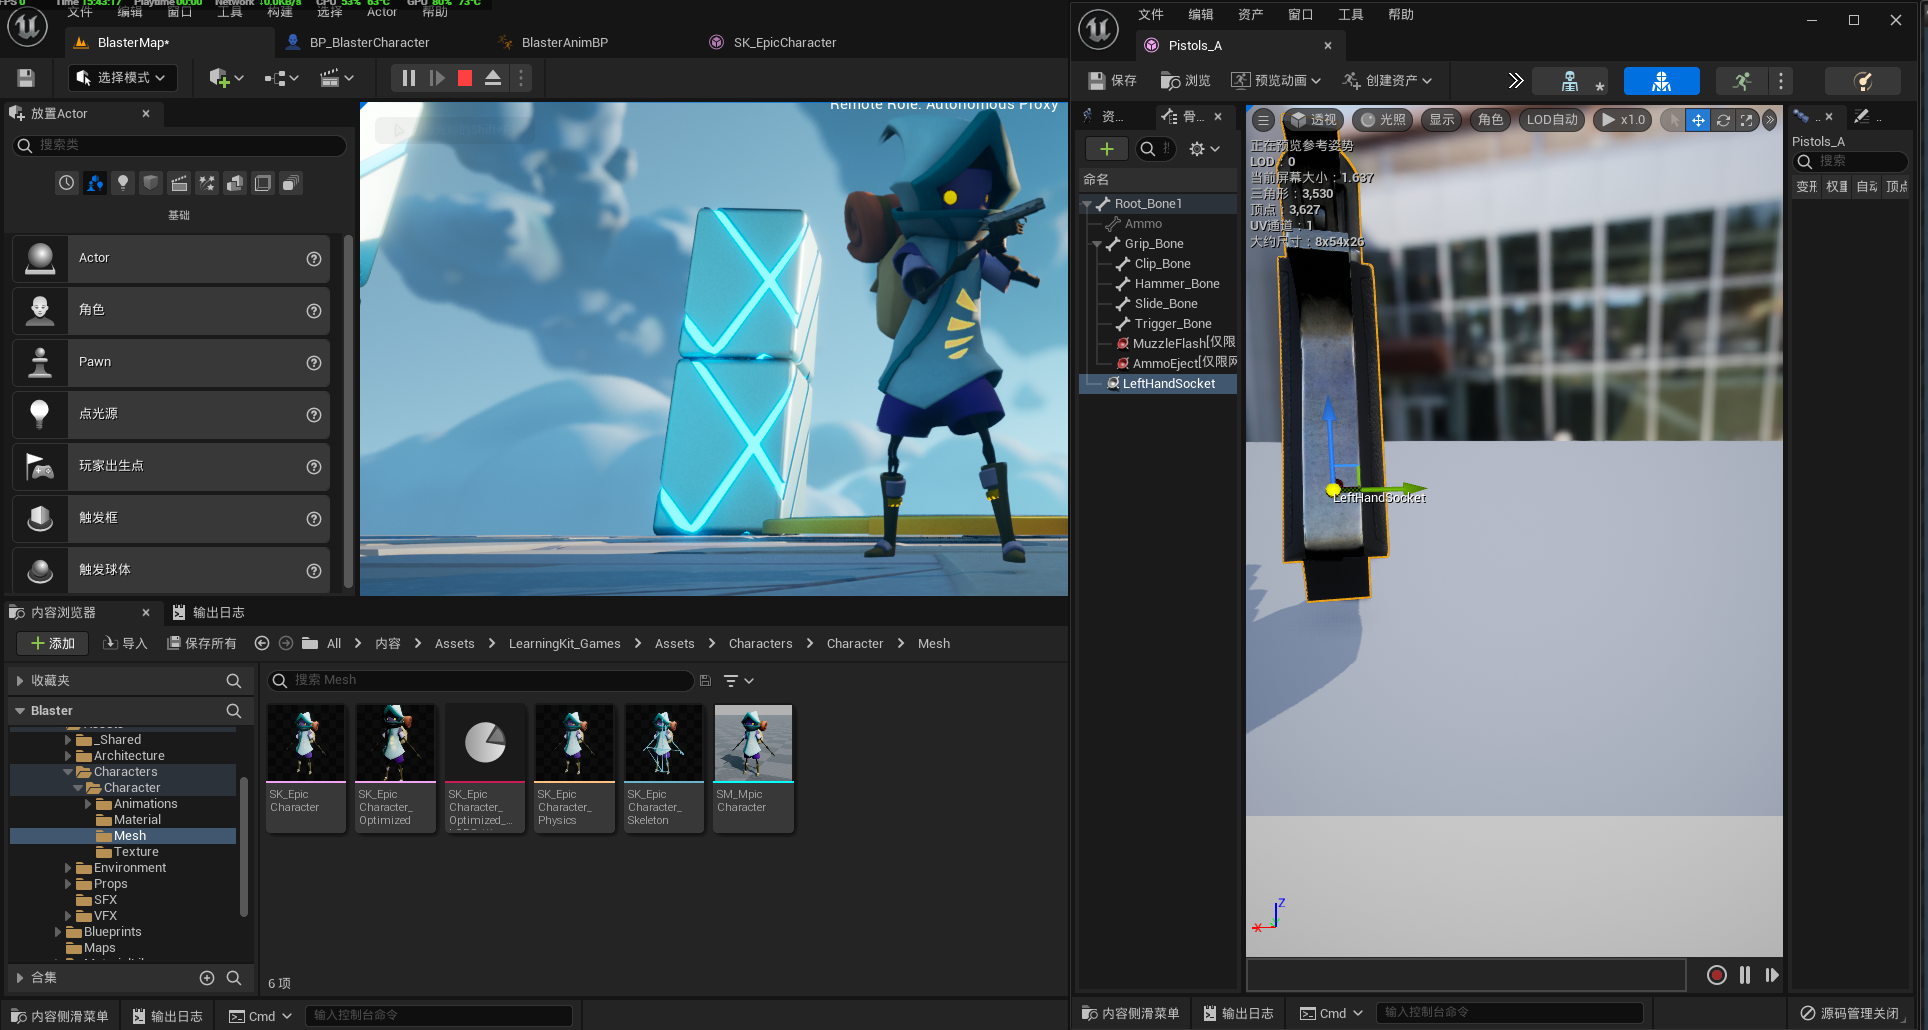The width and height of the screenshot is (1928, 1030).
Task: Save the current level with the floppy icon
Action: pos(26,78)
